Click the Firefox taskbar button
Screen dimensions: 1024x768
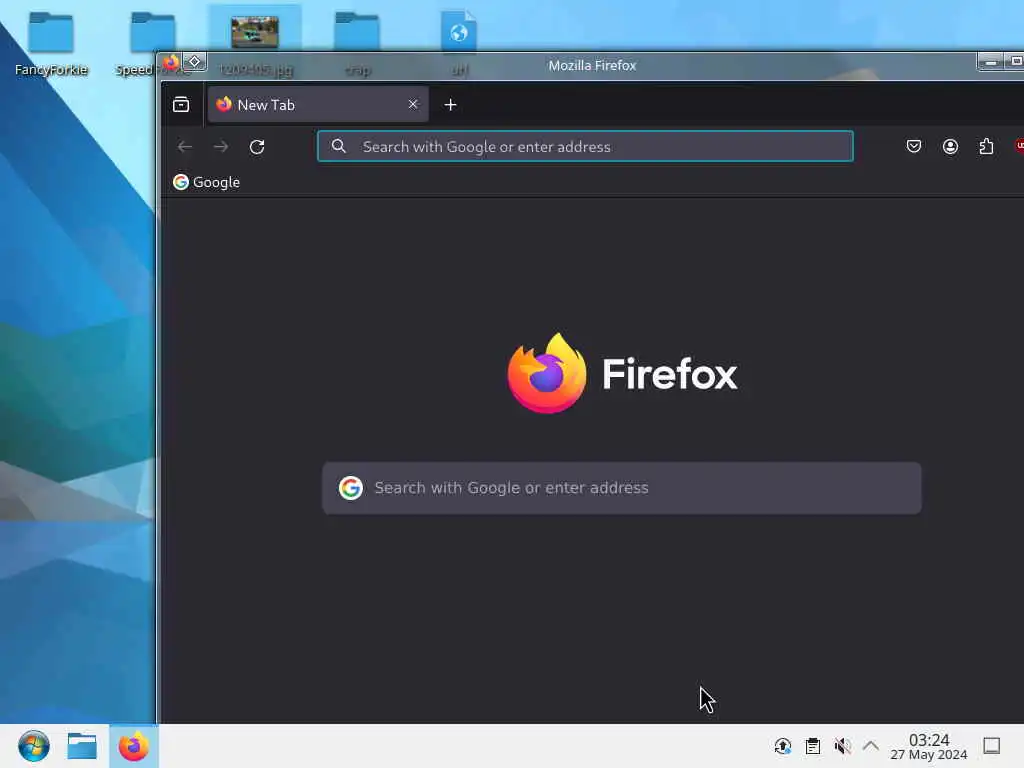tap(134, 746)
